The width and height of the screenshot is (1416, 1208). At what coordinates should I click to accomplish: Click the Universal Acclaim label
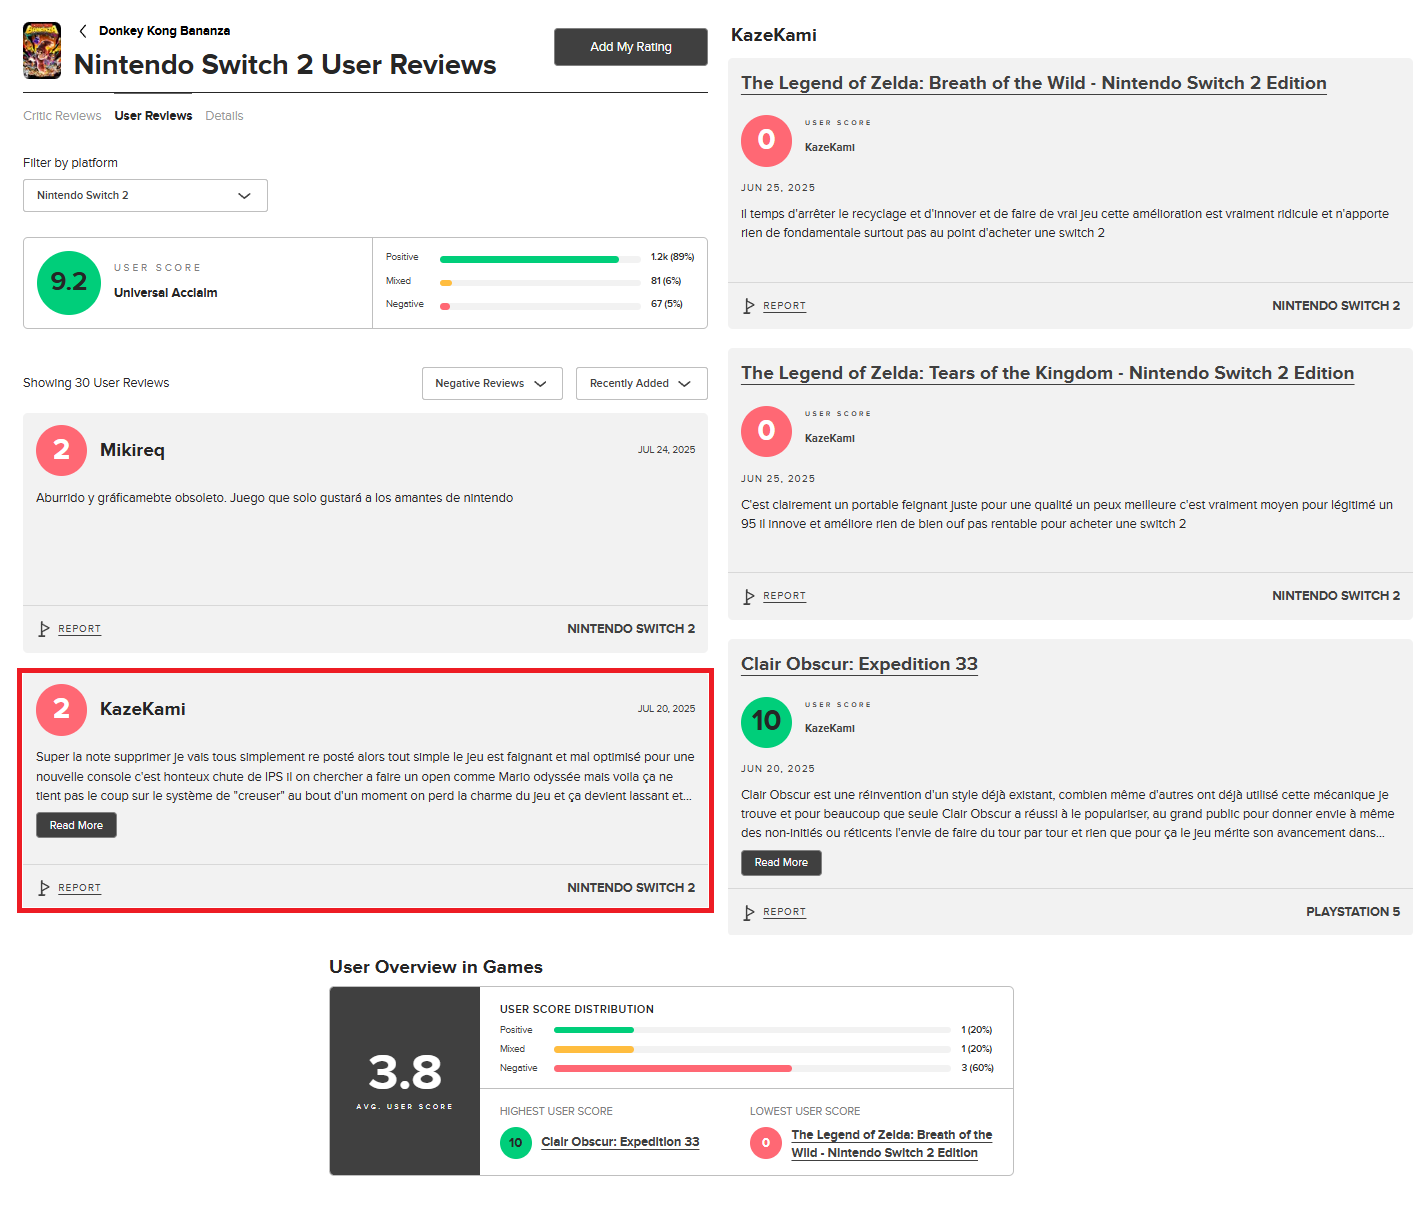point(166,293)
